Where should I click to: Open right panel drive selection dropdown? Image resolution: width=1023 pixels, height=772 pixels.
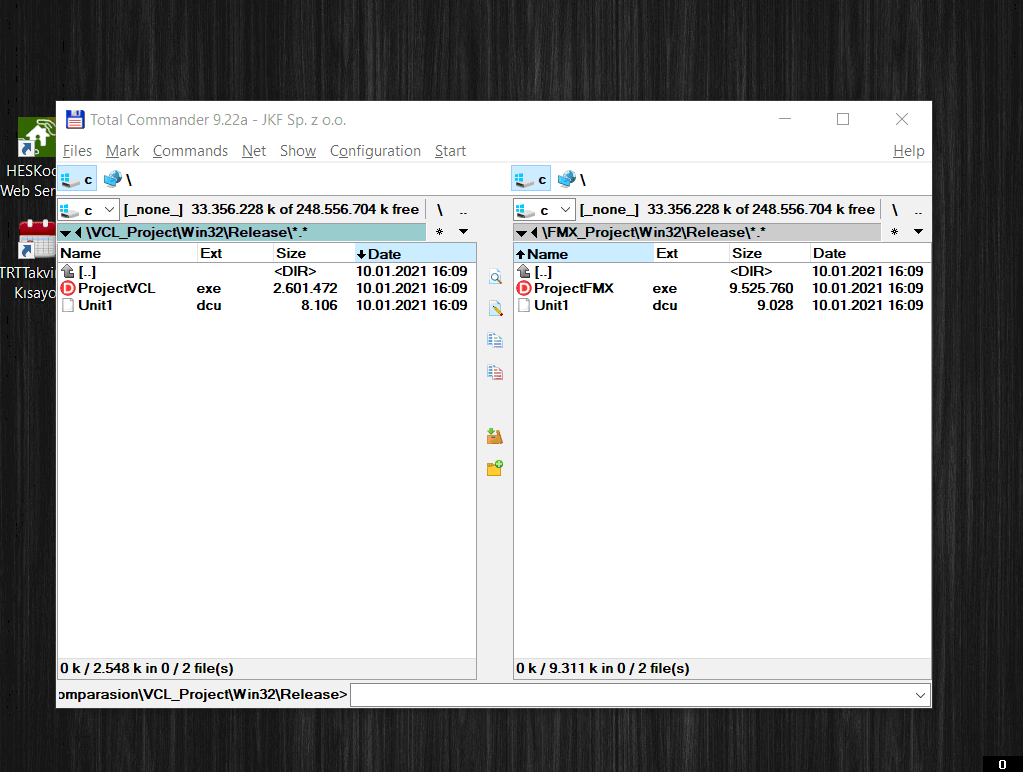pyautogui.click(x=544, y=210)
